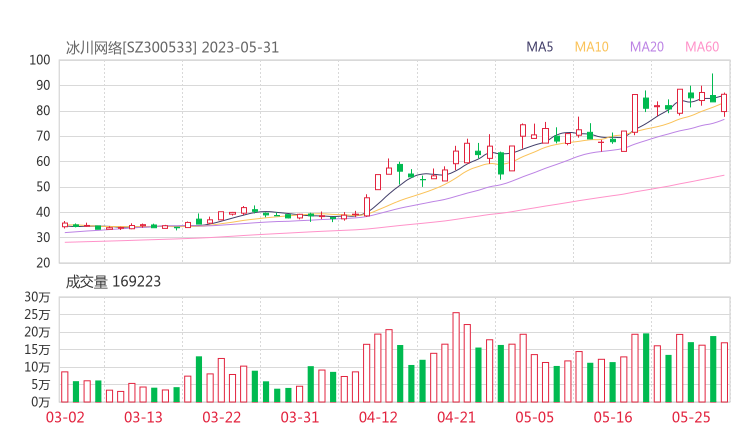Click the 成交量 169223 volume label

click(113, 282)
